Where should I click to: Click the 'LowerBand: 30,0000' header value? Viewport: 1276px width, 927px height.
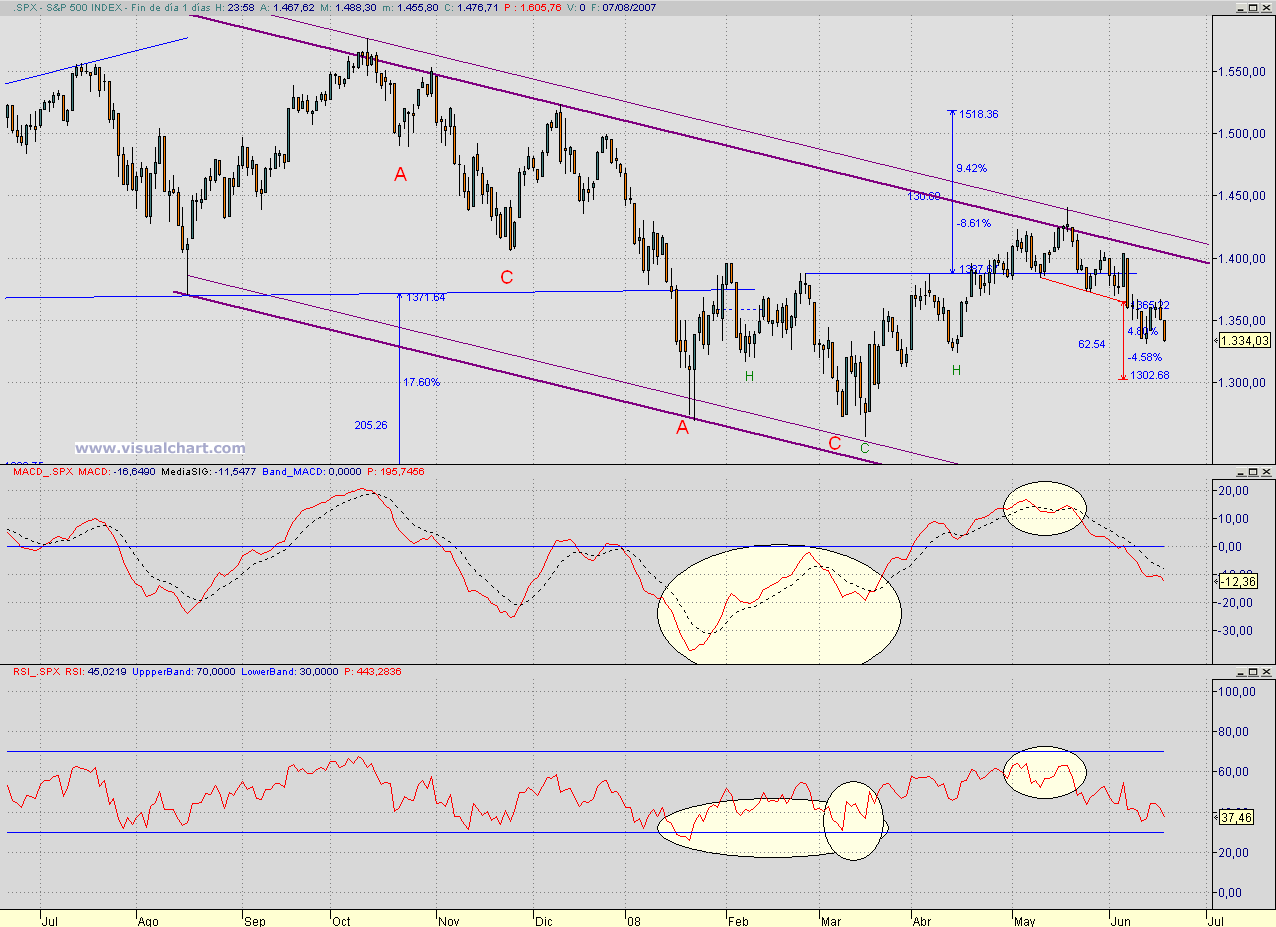[292, 671]
